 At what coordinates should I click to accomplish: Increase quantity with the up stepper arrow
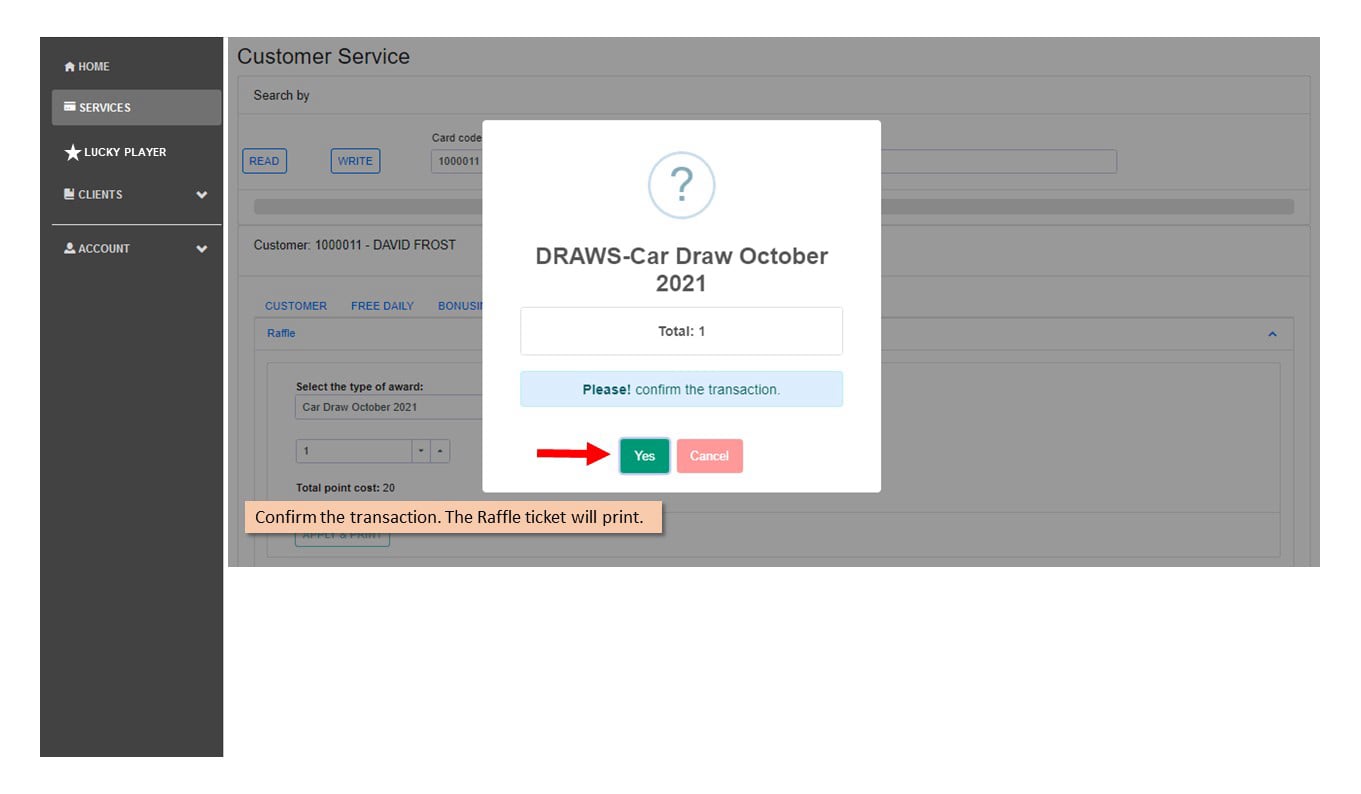[x=440, y=451]
